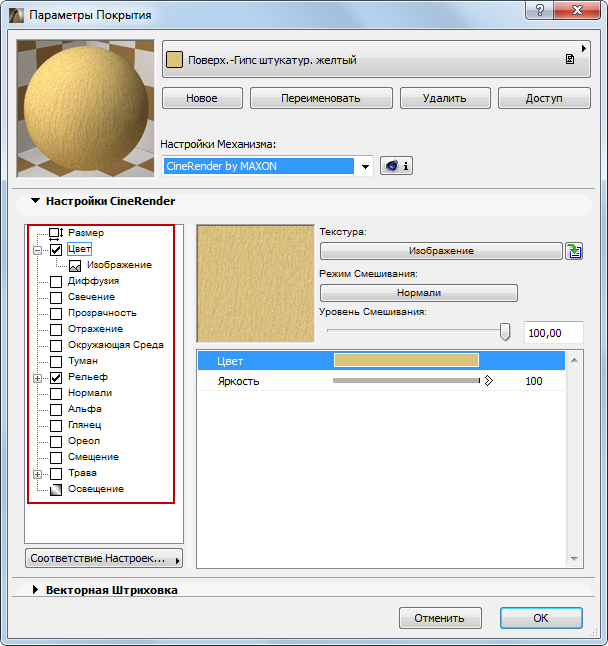Open the Соответствие Настроек menu button
608x646 pixels.
[104, 558]
